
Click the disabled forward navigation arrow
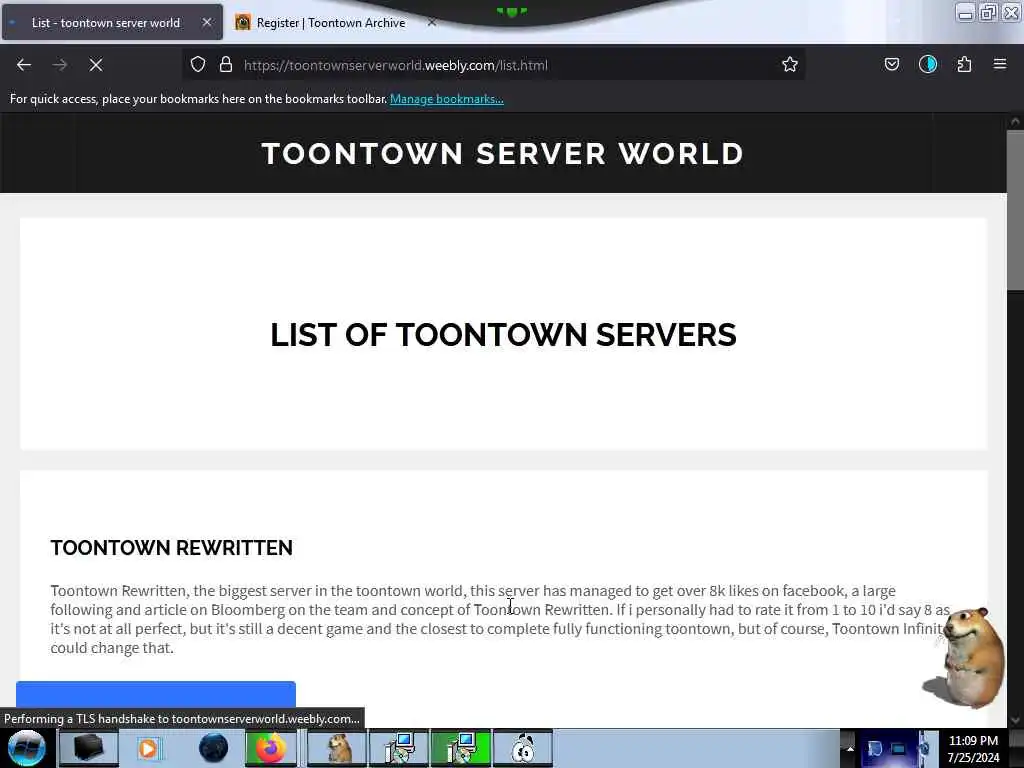tap(59, 65)
